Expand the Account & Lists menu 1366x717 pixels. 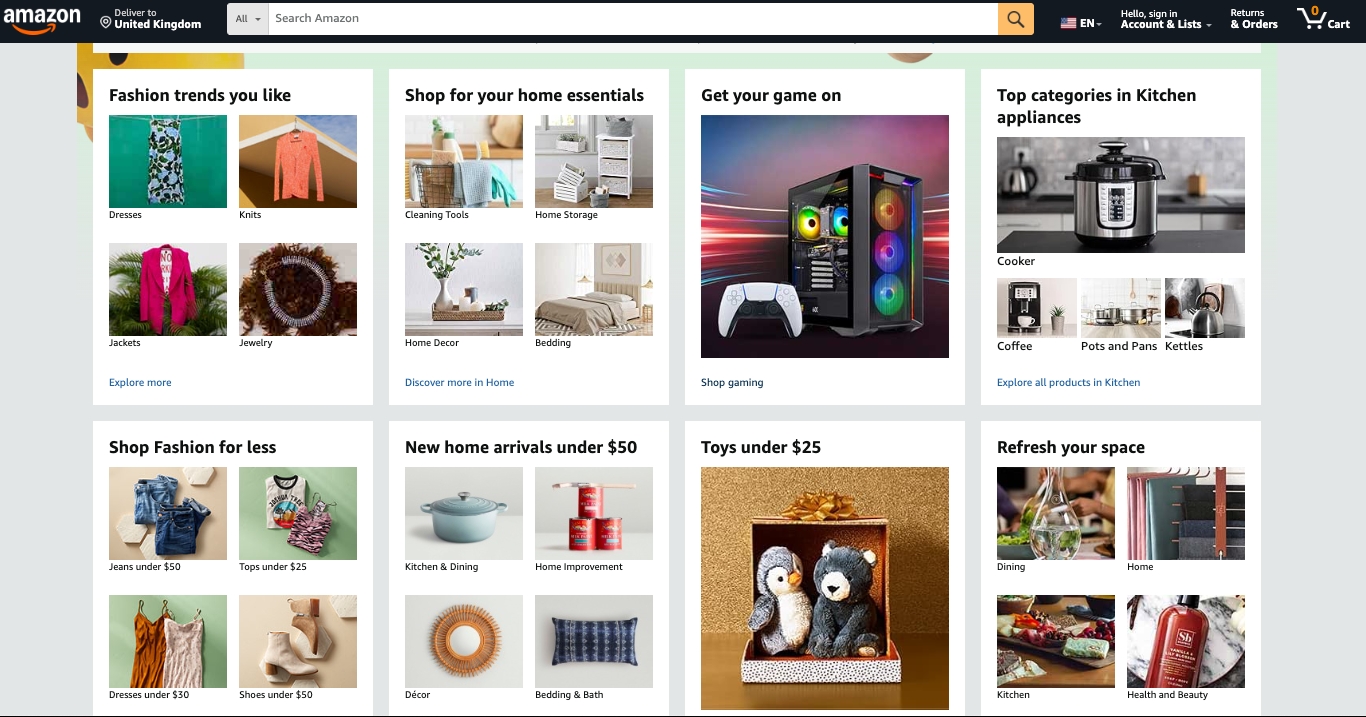1166,19
